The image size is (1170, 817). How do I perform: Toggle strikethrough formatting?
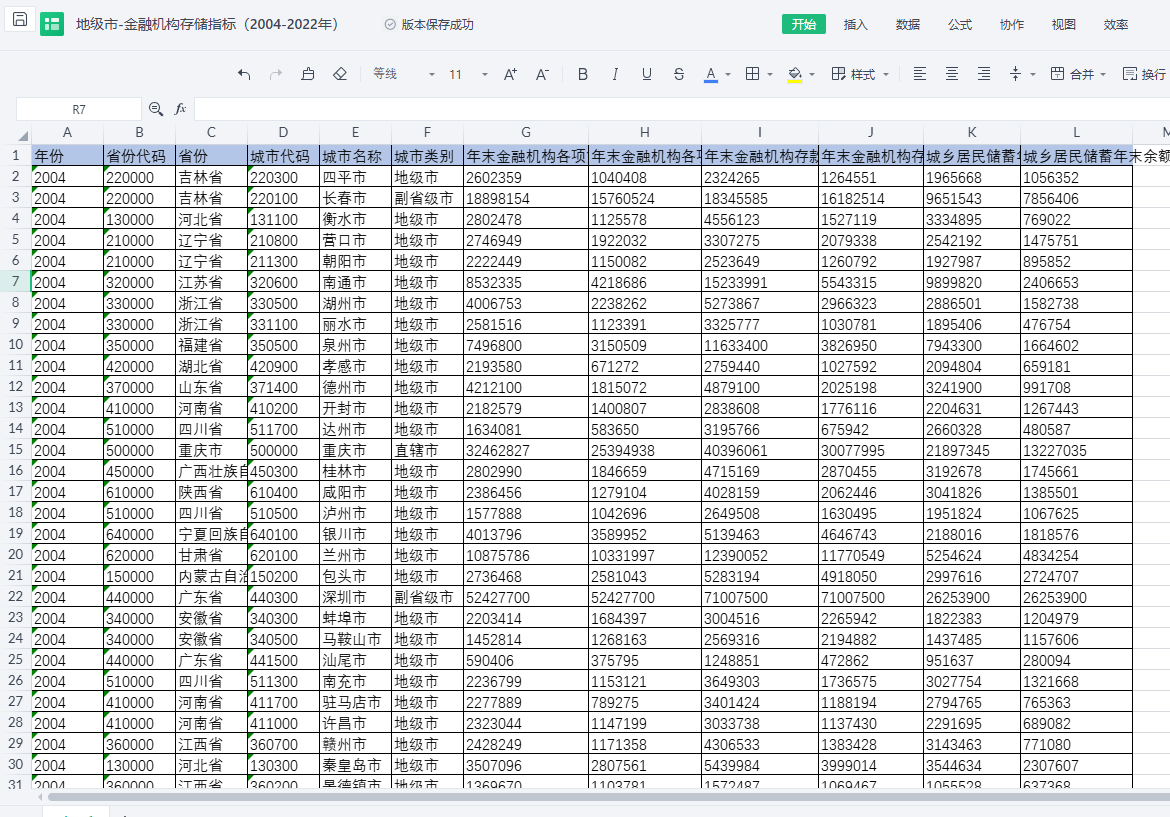679,74
